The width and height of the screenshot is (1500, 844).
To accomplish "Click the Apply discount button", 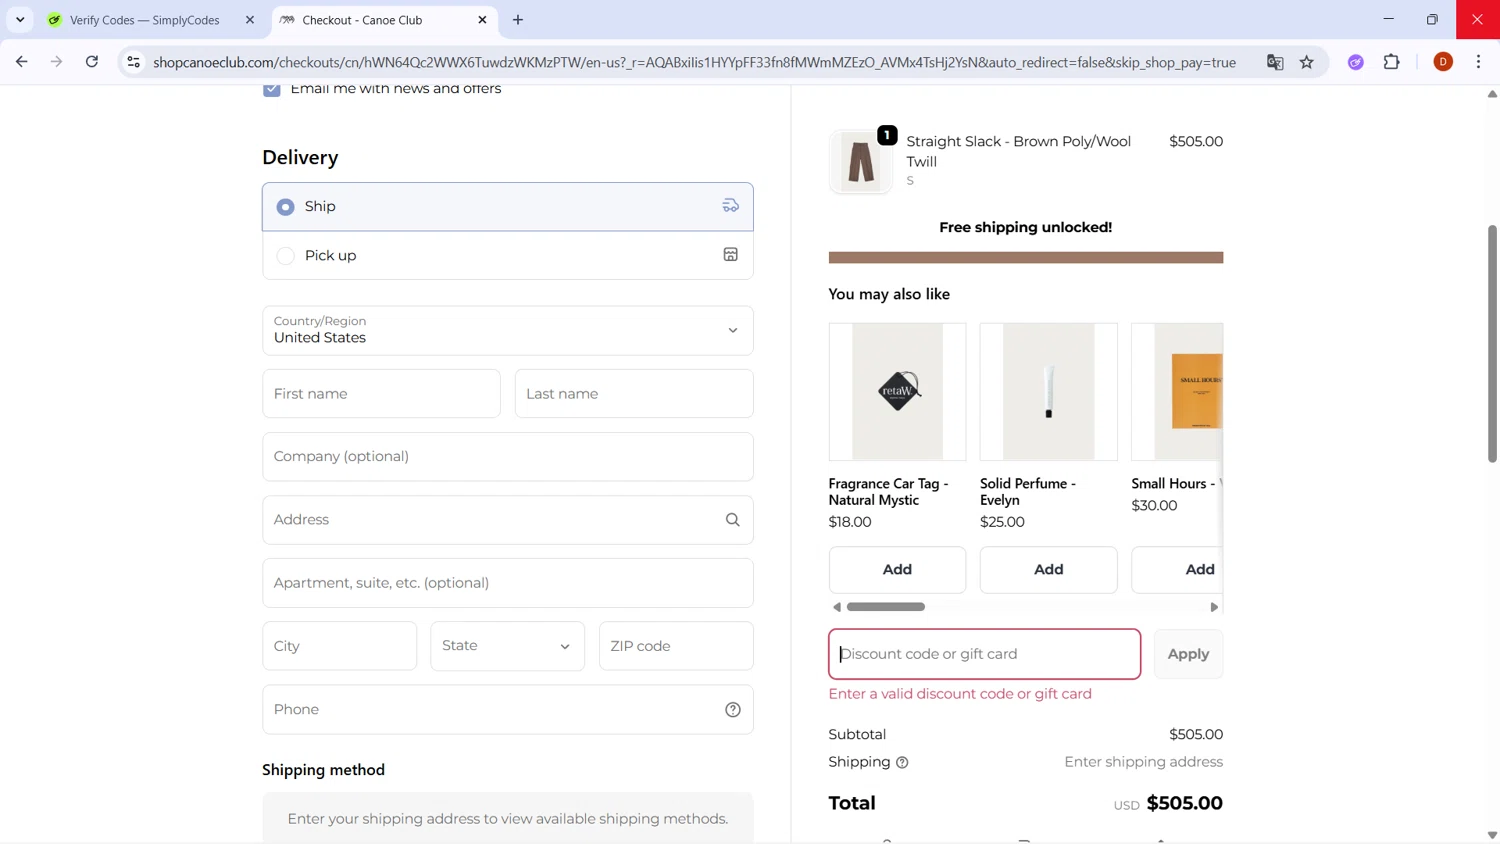I will (1188, 654).
